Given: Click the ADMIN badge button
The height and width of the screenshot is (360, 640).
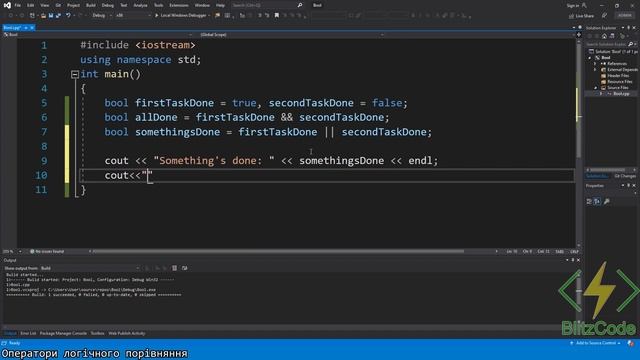Looking at the screenshot, I should pos(624,16).
